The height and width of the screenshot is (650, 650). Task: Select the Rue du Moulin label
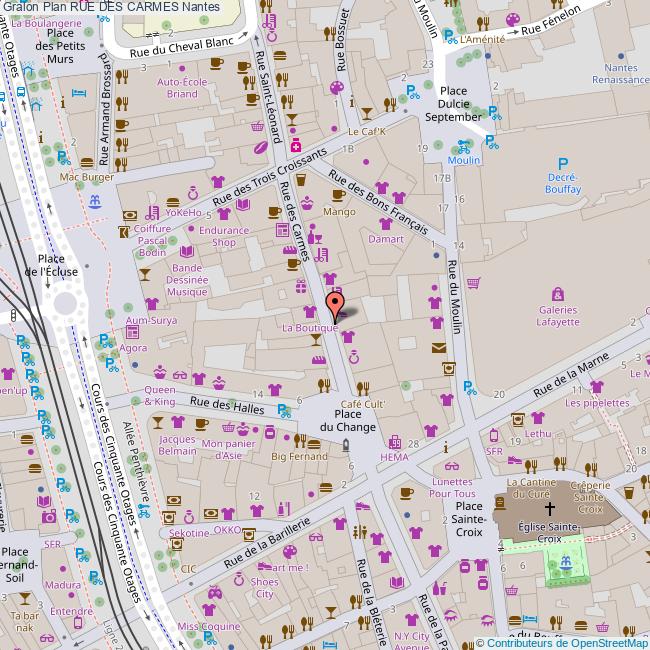click(454, 297)
